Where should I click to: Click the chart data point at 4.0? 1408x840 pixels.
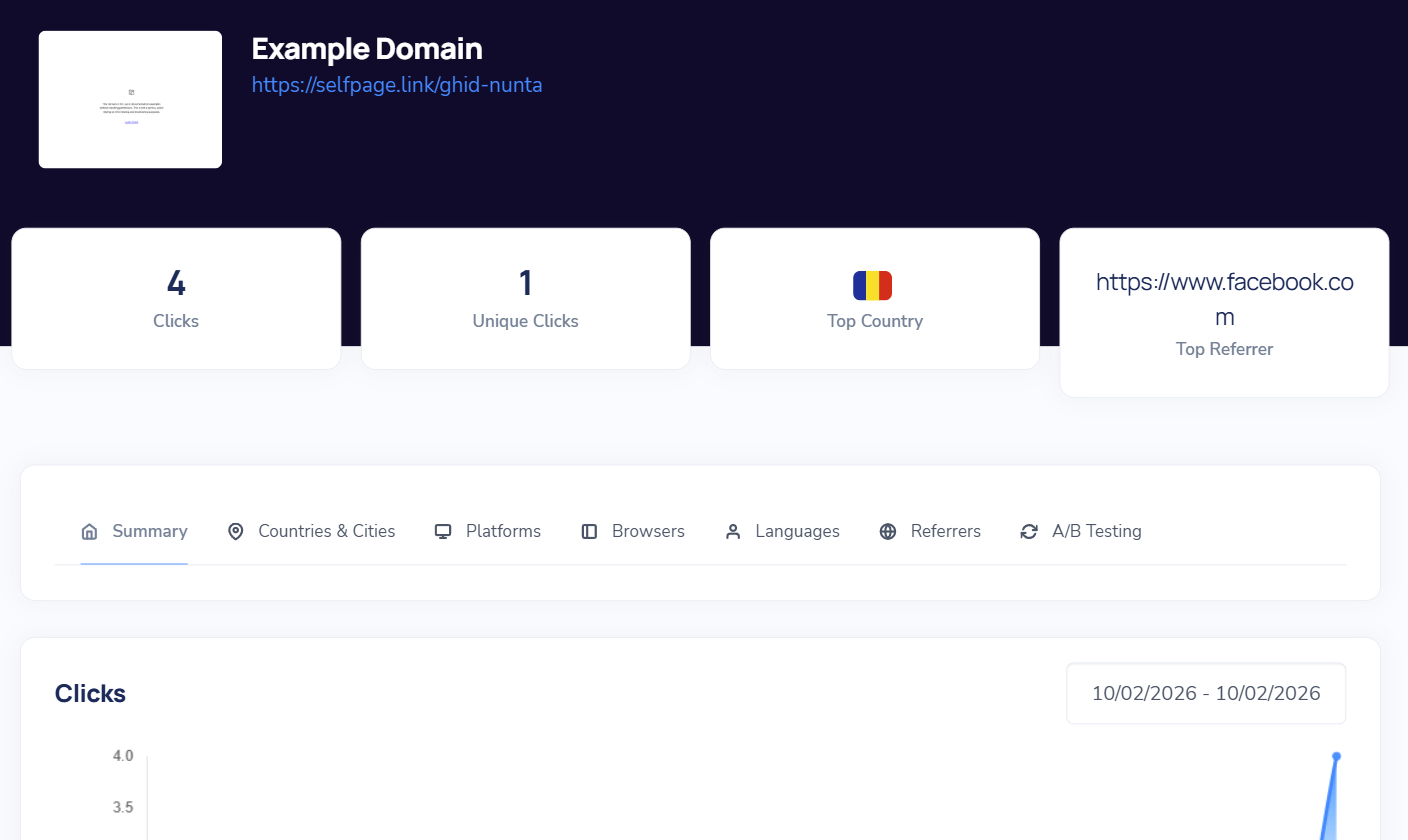tap(1336, 756)
